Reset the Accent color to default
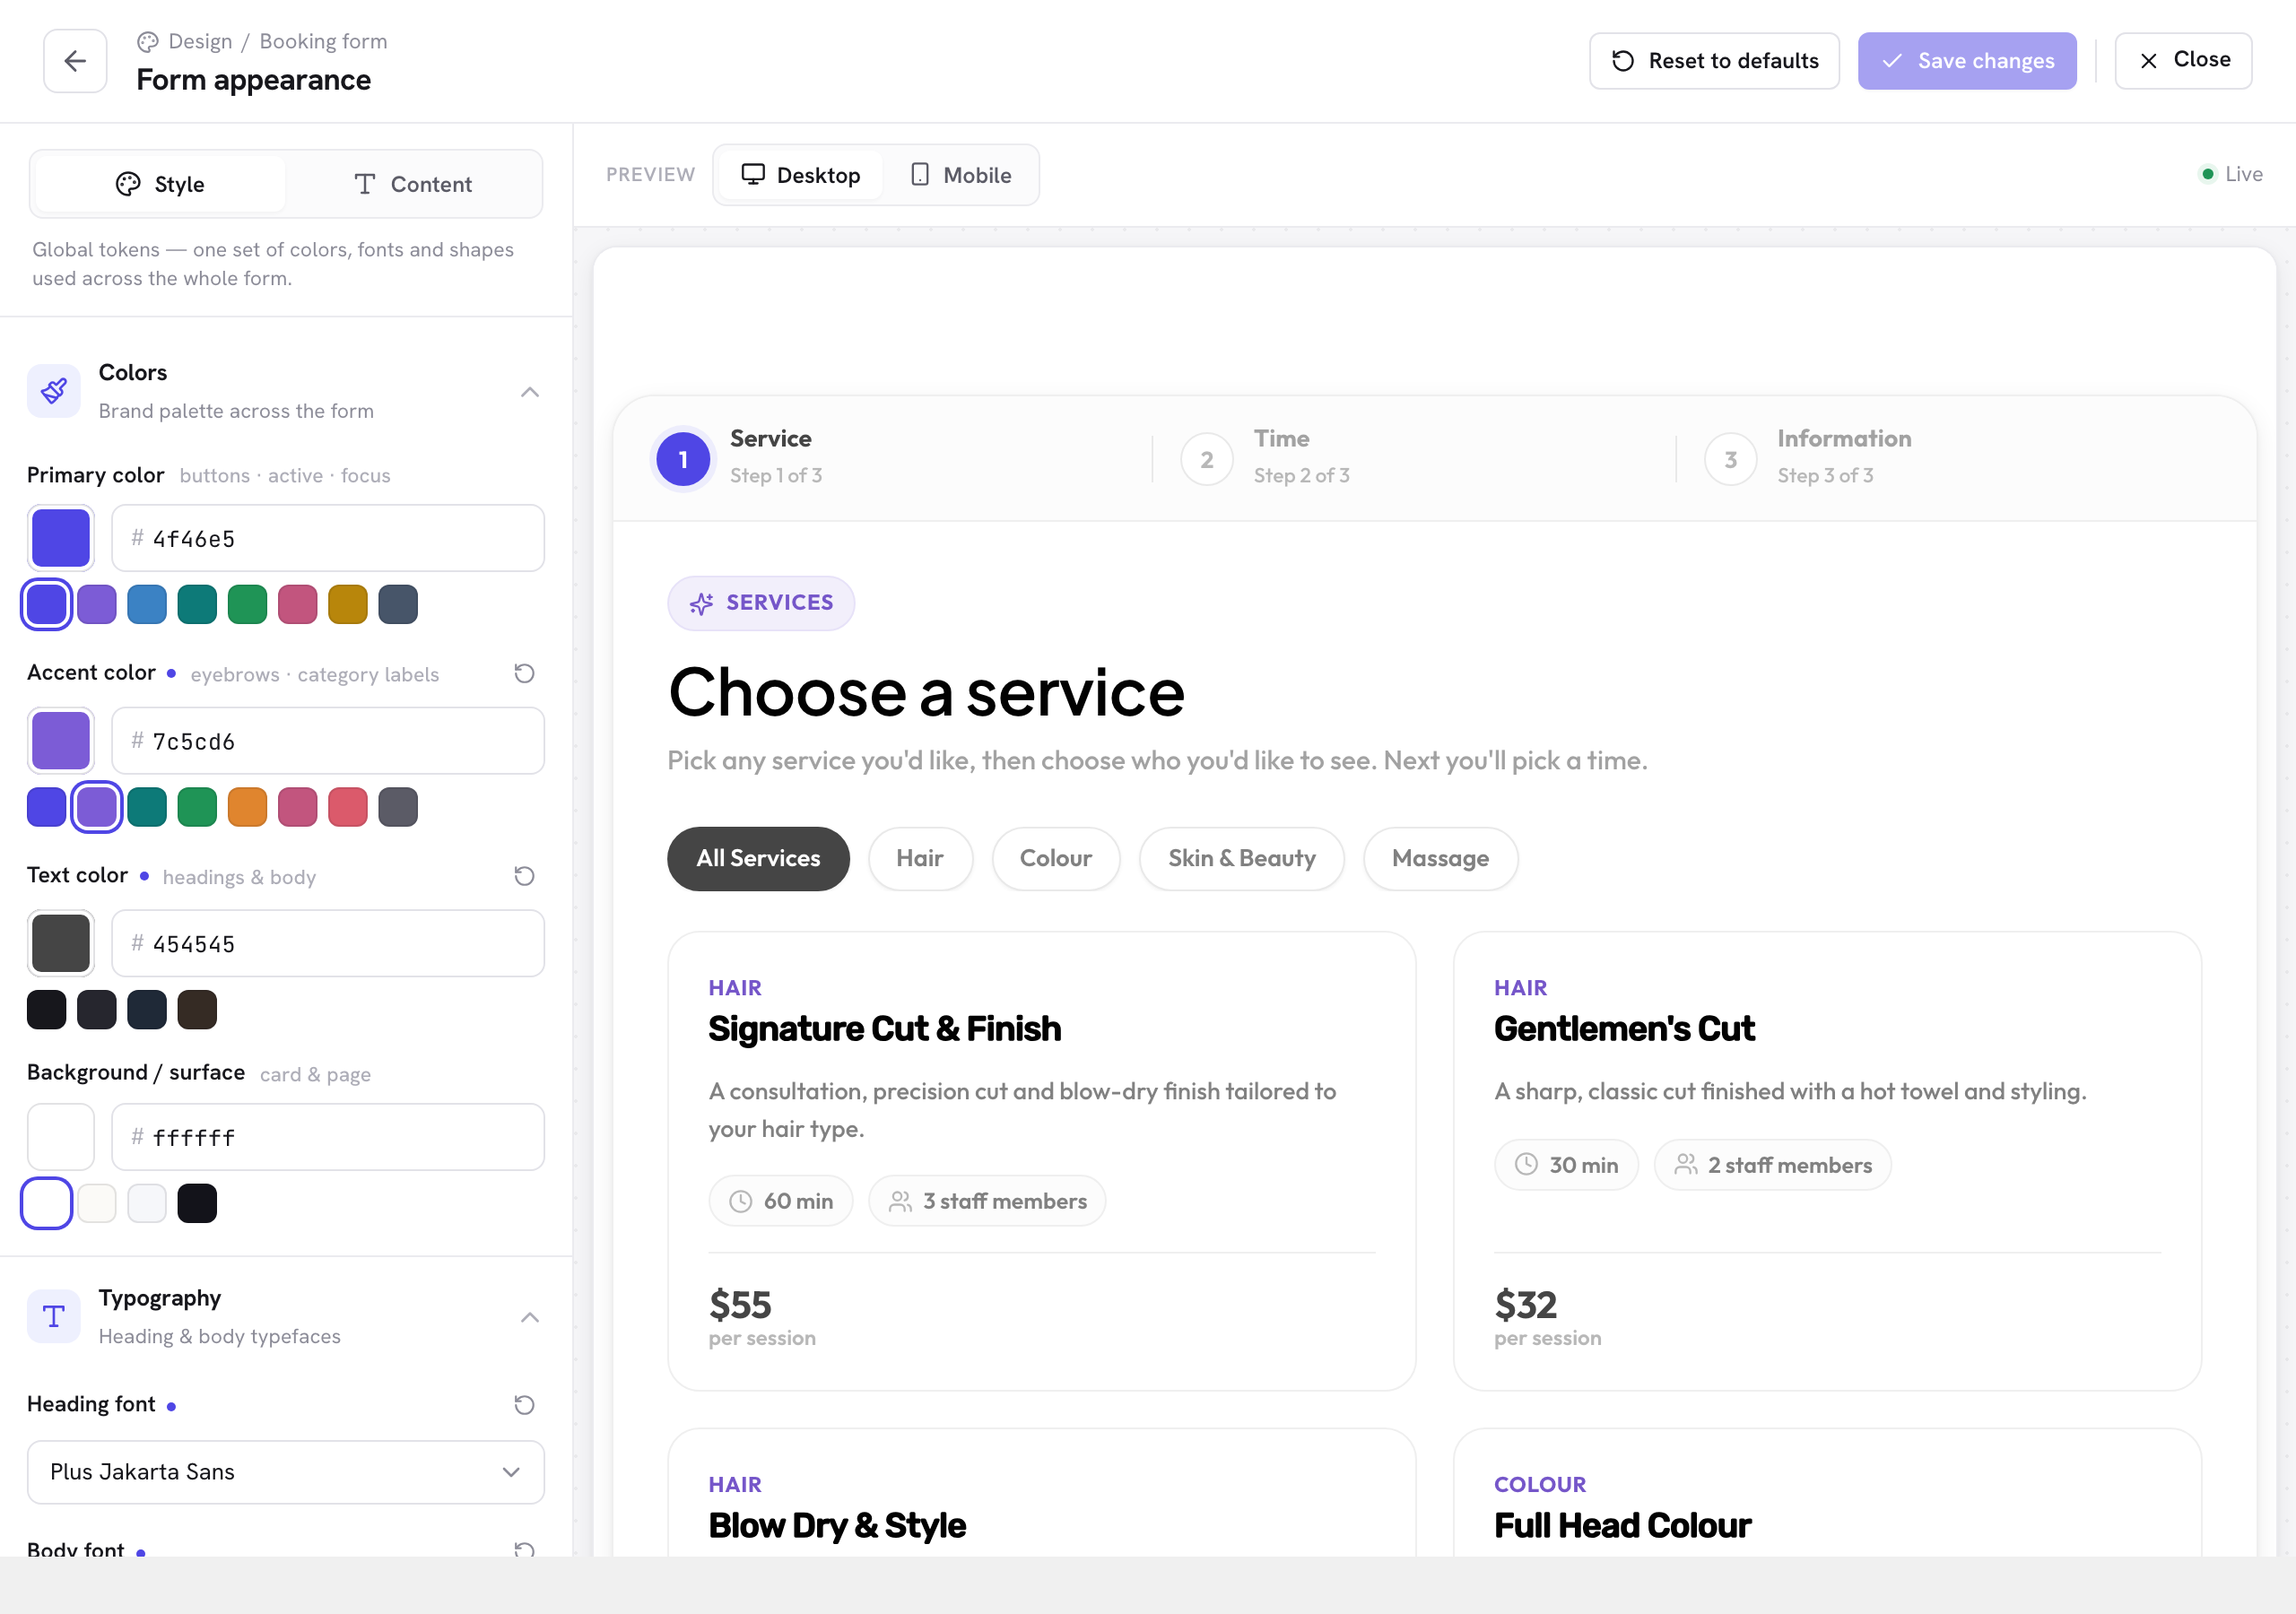 524,673
